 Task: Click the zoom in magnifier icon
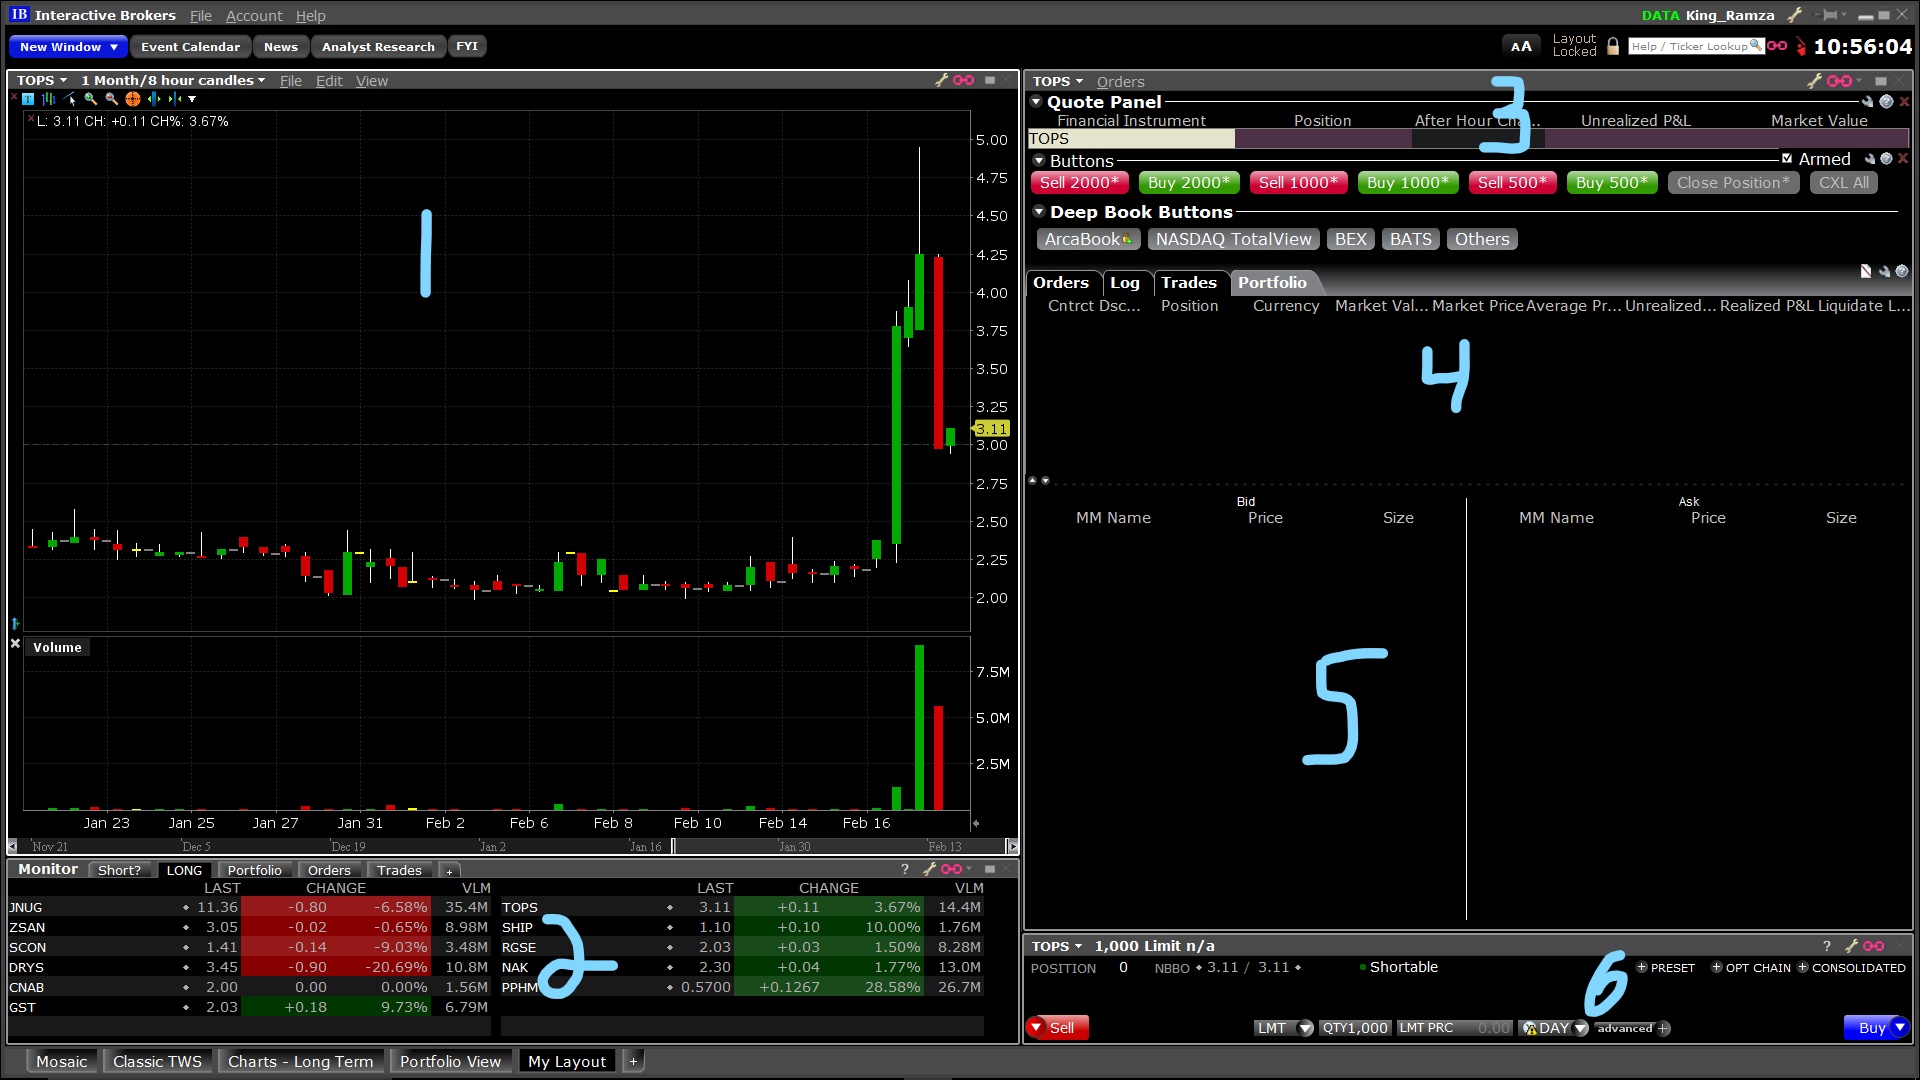(90, 99)
